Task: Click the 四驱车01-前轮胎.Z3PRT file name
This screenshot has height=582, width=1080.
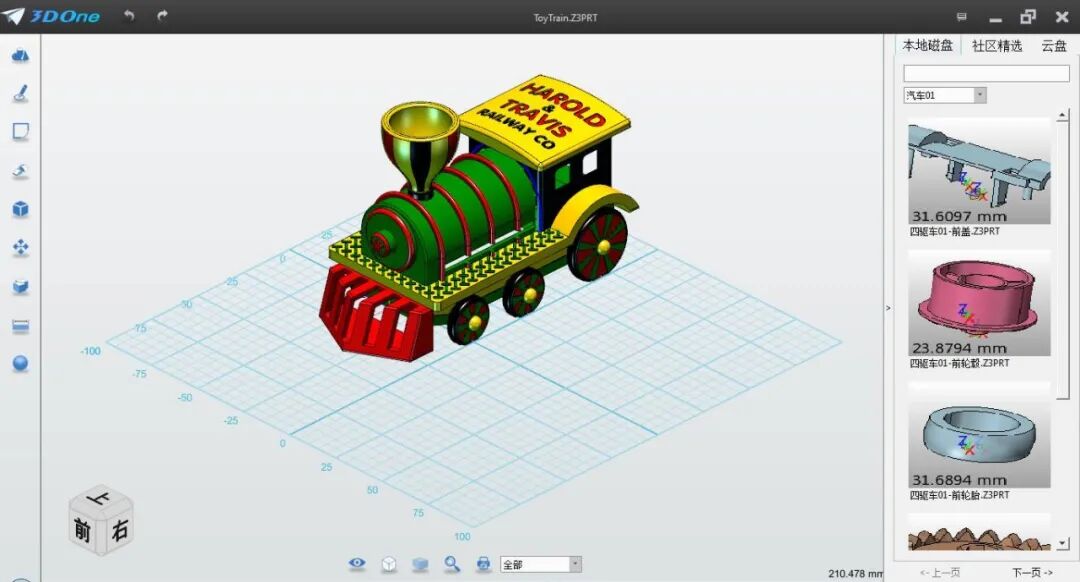Action: pyautogui.click(x=959, y=495)
